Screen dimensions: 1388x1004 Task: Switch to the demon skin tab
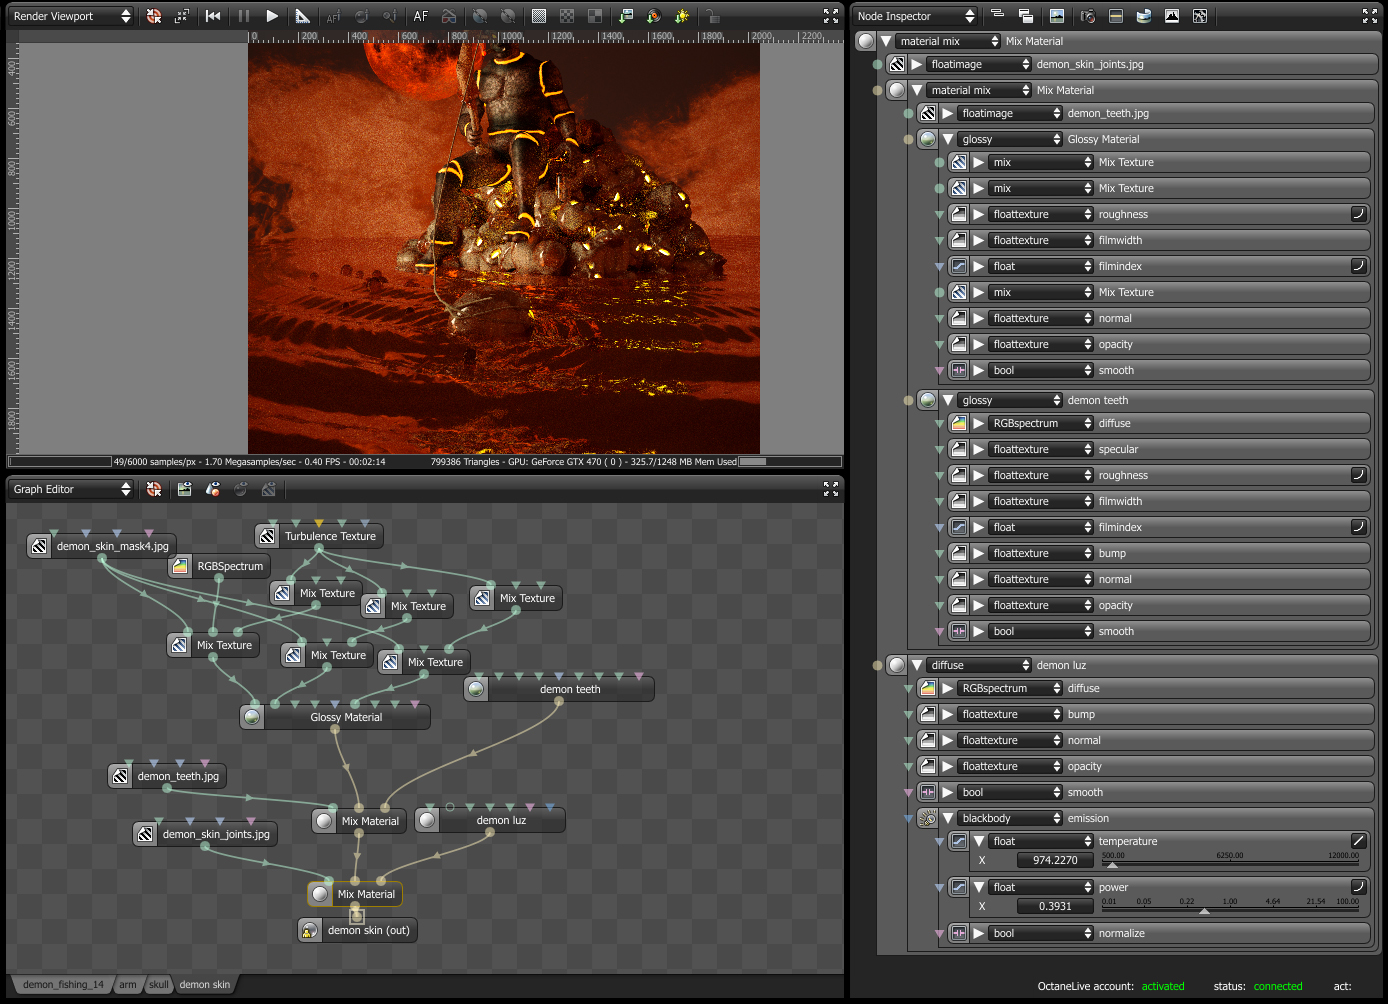pyautogui.click(x=205, y=985)
